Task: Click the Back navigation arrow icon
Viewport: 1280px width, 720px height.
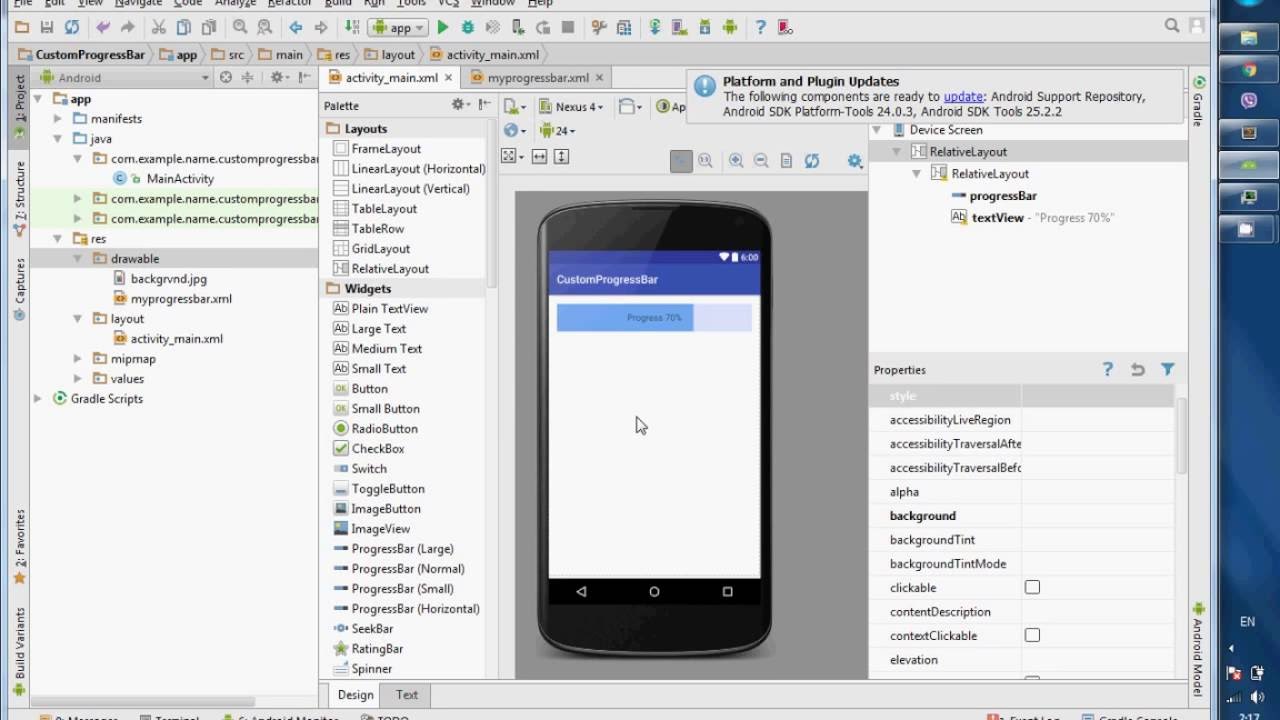Action: tap(295, 28)
